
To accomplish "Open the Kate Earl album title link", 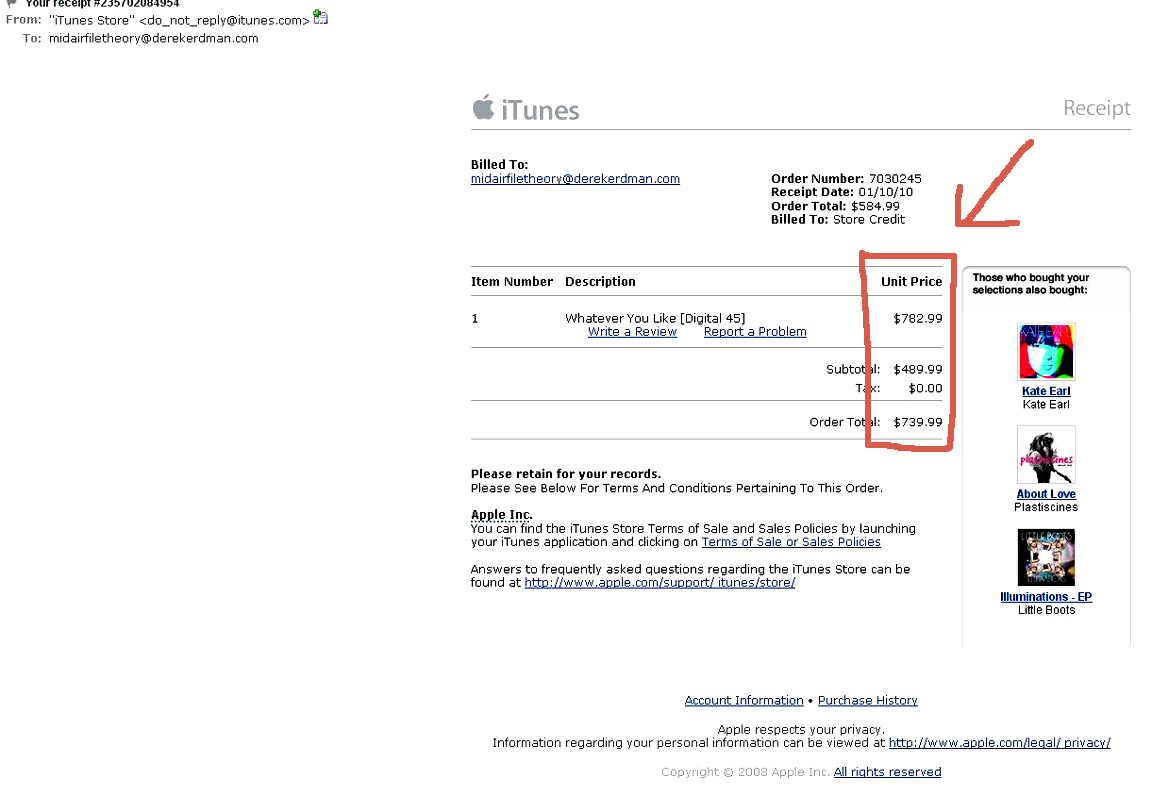I will point(1045,391).
